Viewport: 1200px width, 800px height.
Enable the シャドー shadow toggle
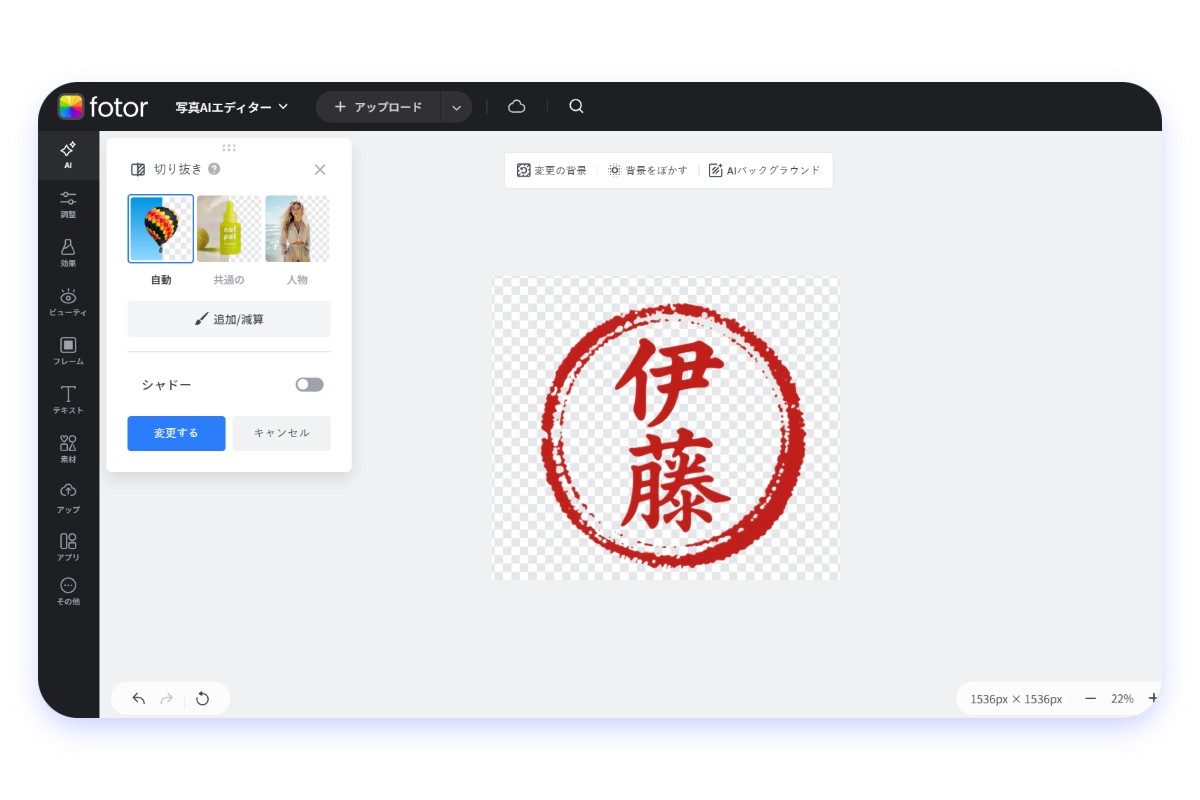(x=309, y=384)
